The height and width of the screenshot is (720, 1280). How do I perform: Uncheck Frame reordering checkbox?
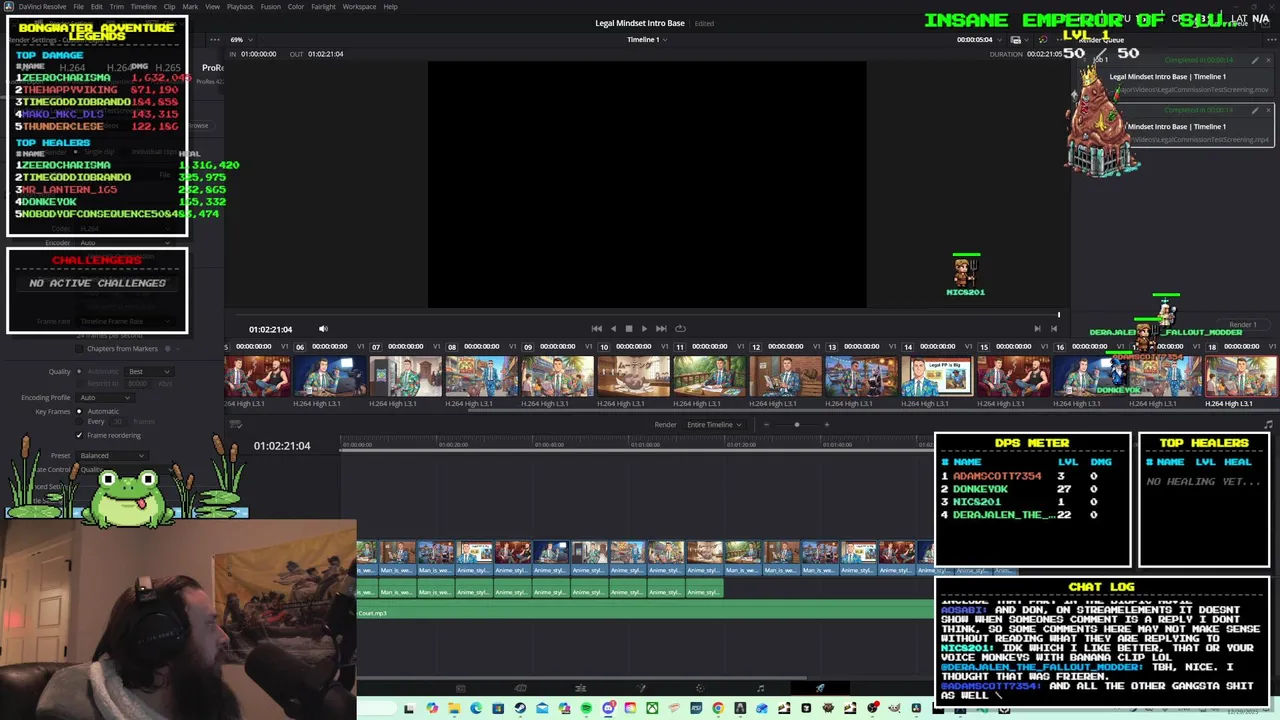[79, 435]
